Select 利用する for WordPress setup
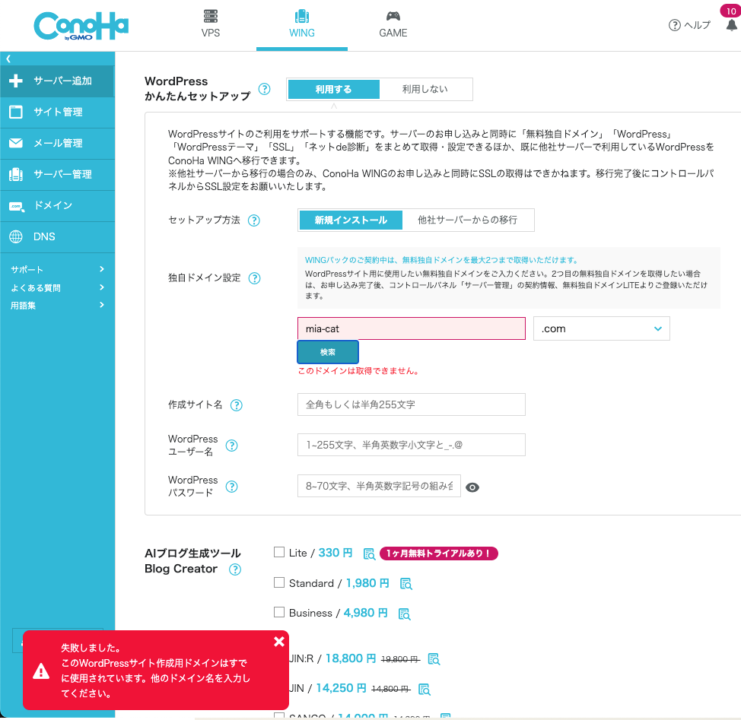The image size is (741, 720). coord(334,89)
